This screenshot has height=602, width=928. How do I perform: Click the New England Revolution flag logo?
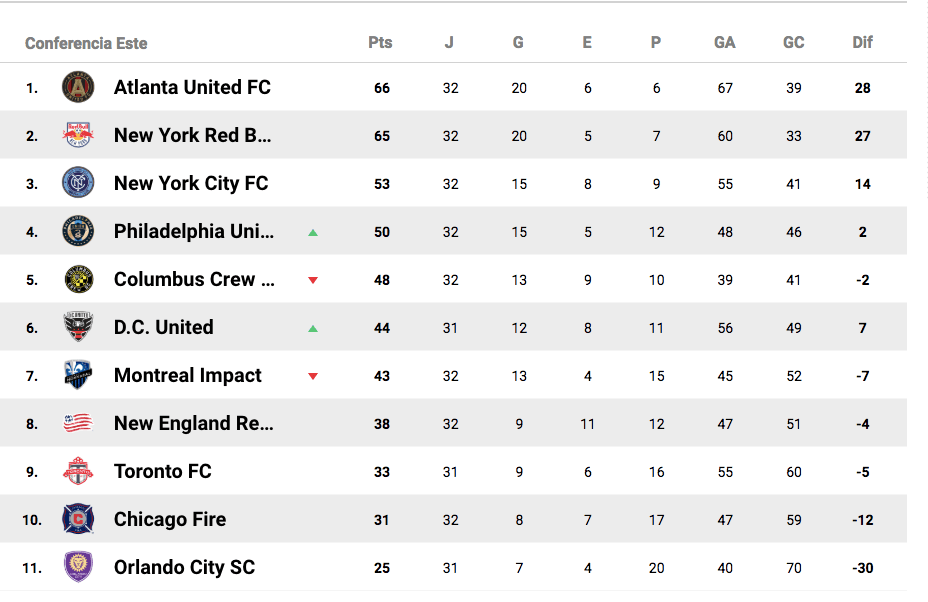(77, 423)
